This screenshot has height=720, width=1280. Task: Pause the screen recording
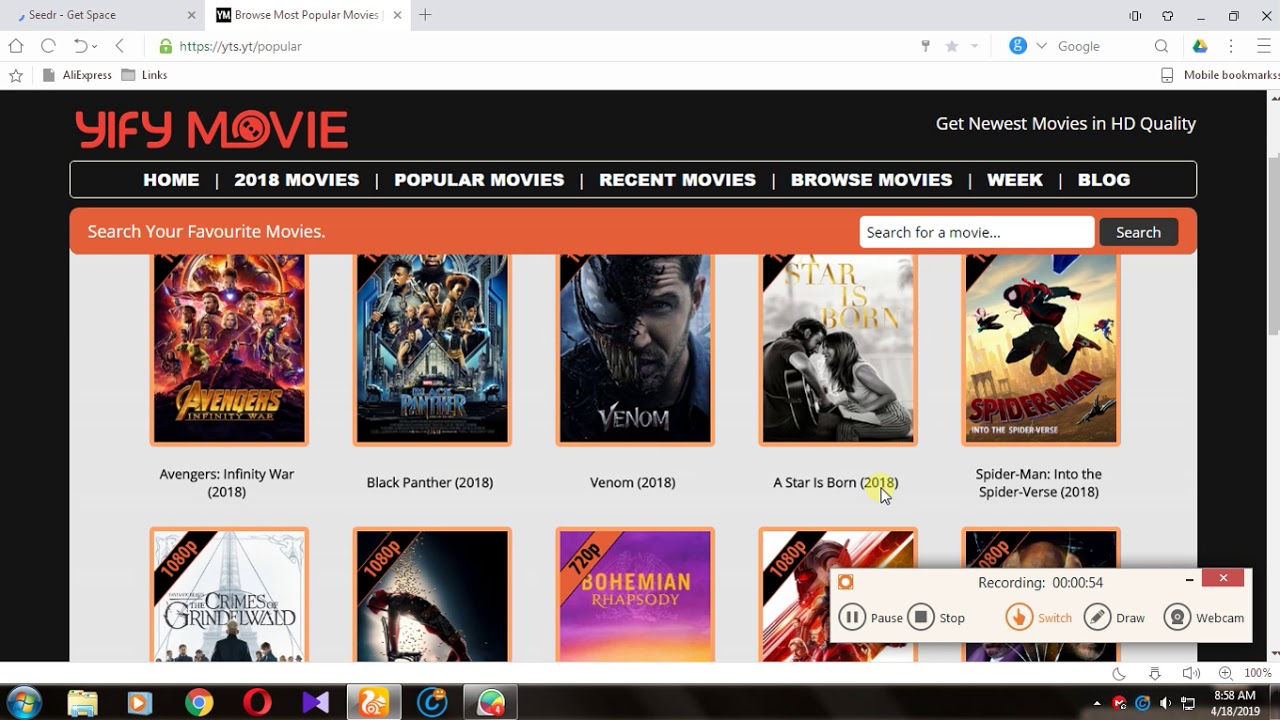coord(870,617)
